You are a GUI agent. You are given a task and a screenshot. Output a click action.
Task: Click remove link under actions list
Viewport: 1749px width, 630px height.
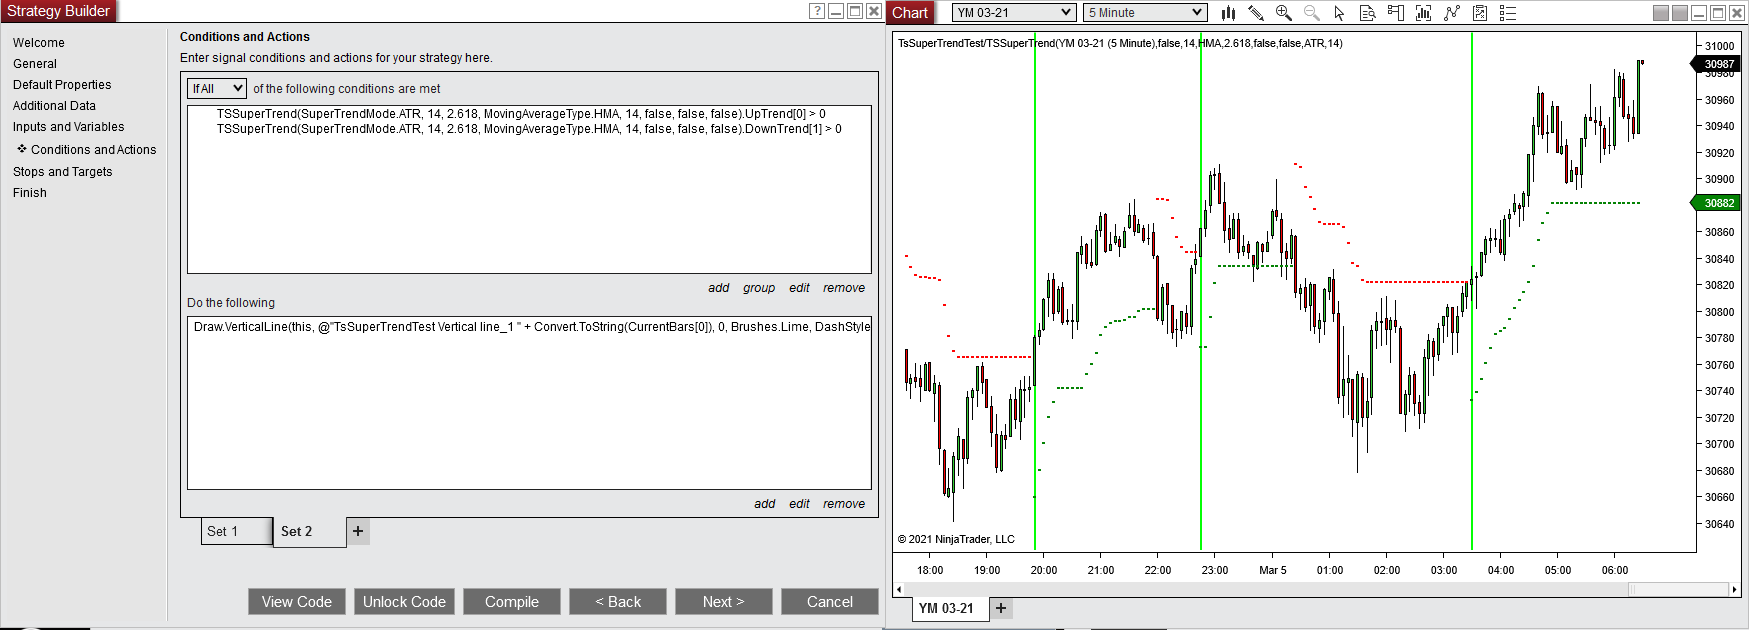tap(844, 504)
